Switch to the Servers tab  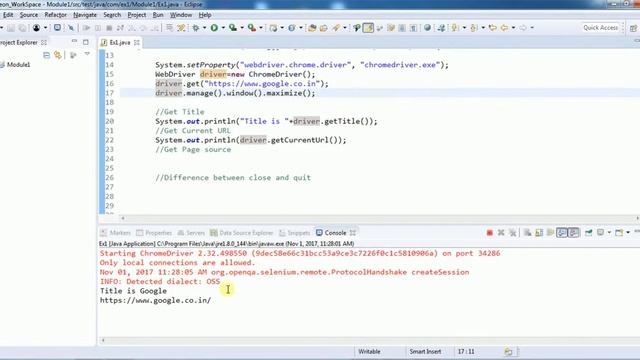click(191, 233)
